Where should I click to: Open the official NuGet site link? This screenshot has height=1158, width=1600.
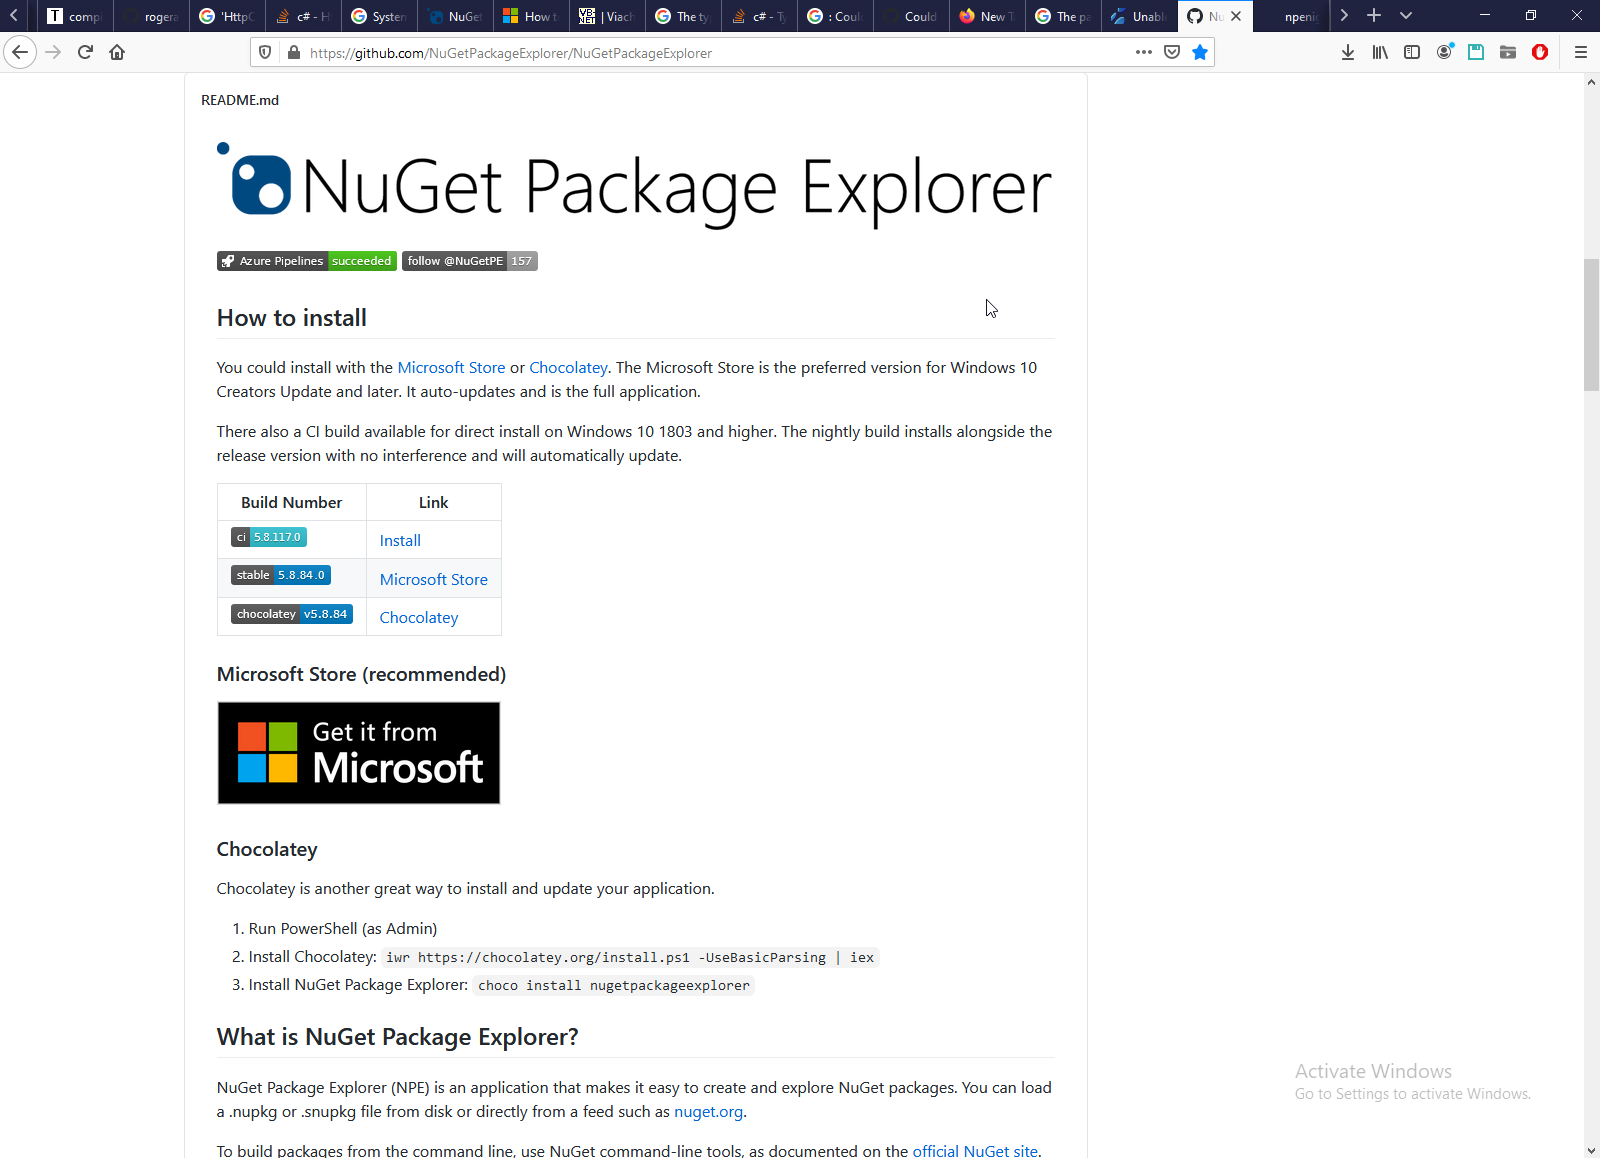(x=975, y=1151)
